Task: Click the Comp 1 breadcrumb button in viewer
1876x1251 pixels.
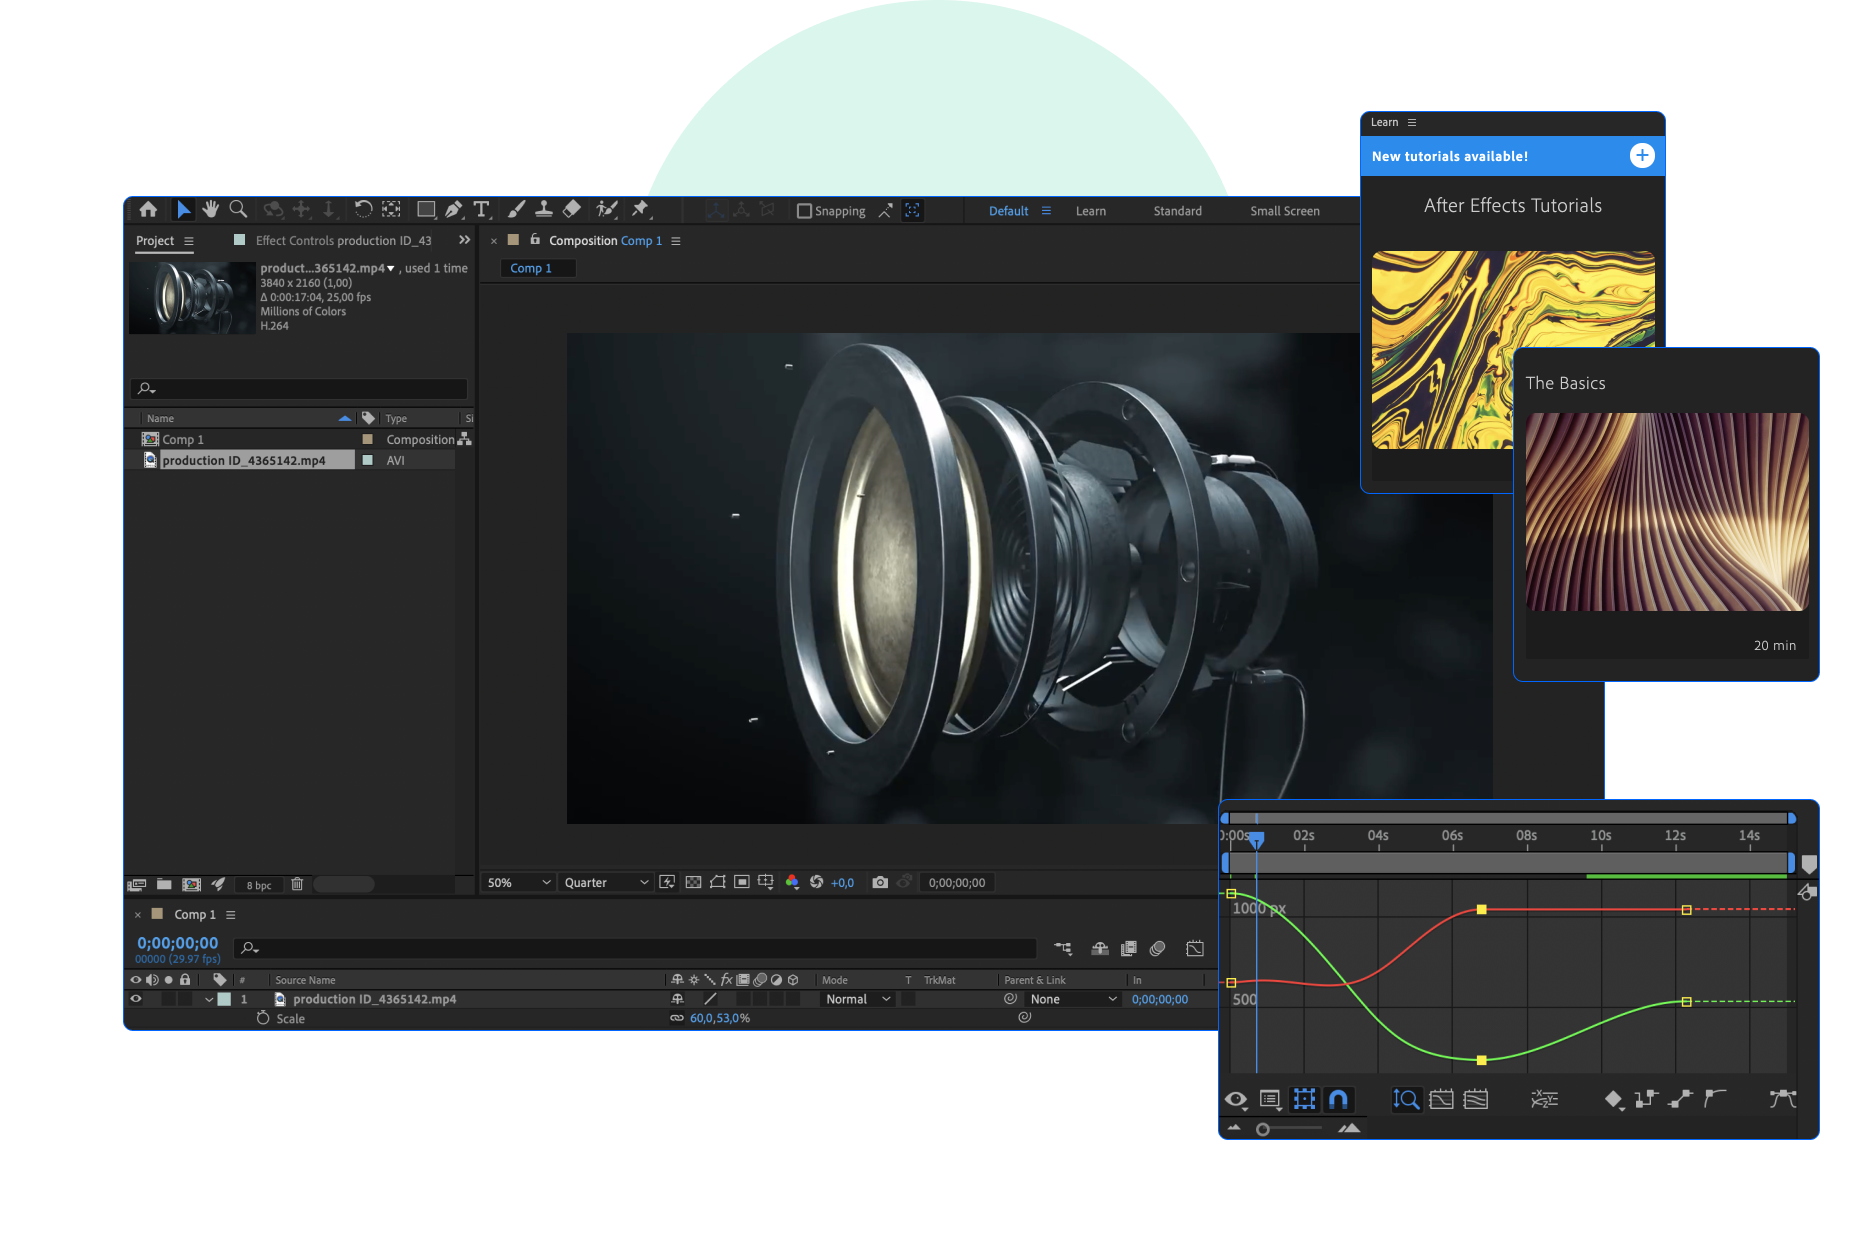Action: click(538, 268)
